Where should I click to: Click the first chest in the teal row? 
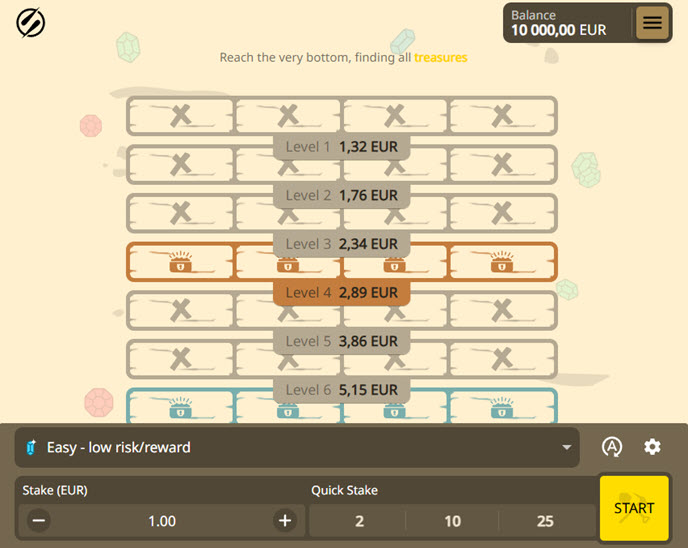[x=181, y=407]
